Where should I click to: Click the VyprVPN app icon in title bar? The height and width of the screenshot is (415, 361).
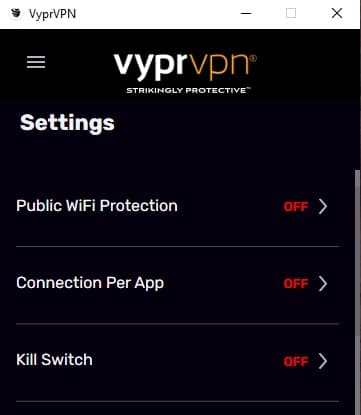(15, 13)
